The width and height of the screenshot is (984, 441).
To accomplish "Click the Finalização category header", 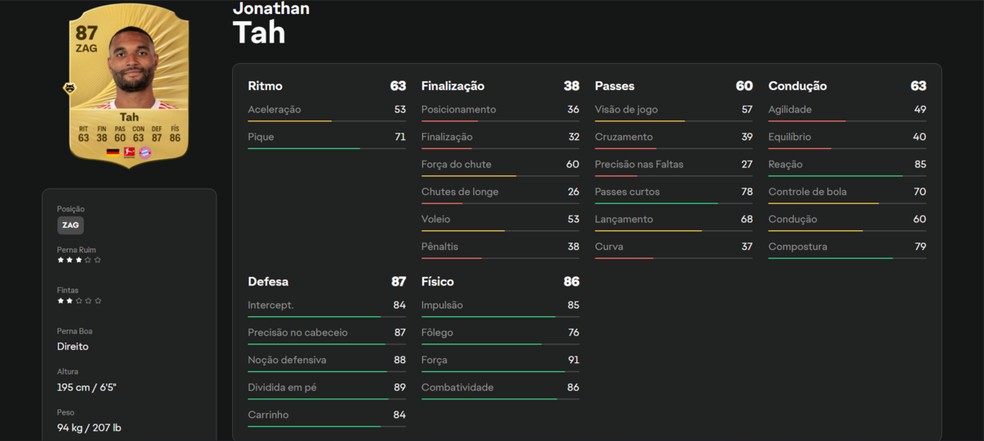I will click(452, 86).
